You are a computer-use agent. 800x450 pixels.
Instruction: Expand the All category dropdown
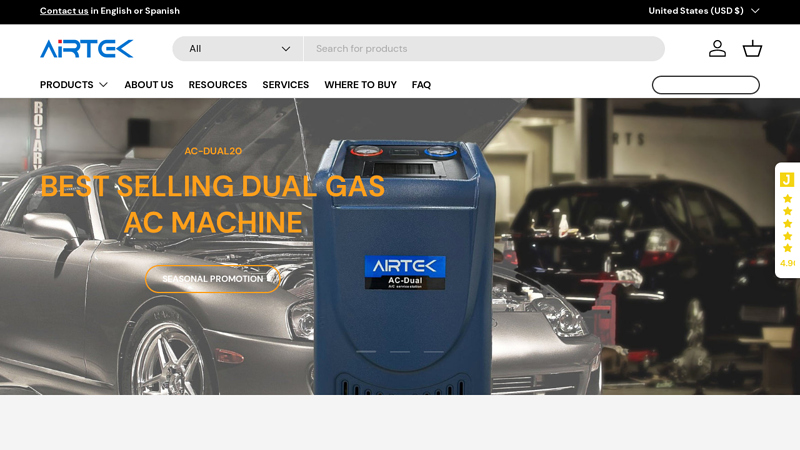(x=238, y=48)
